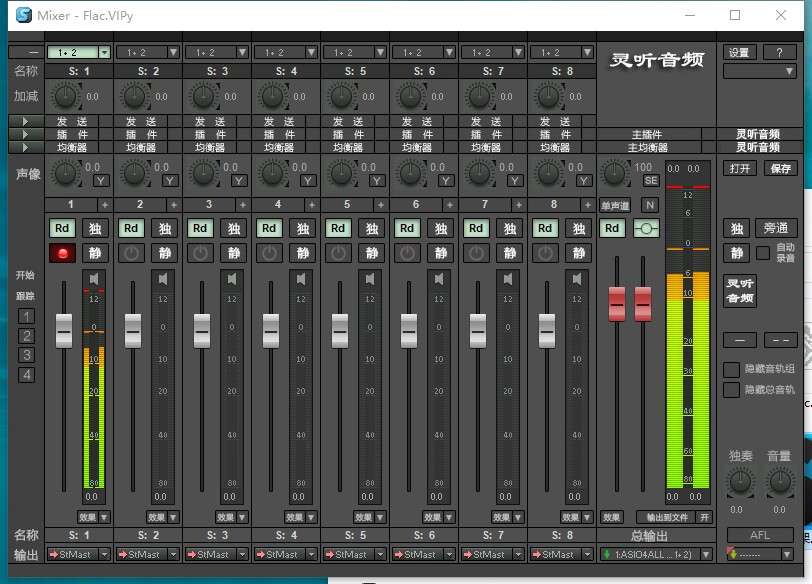Click the 保存 save button

click(x=780, y=168)
